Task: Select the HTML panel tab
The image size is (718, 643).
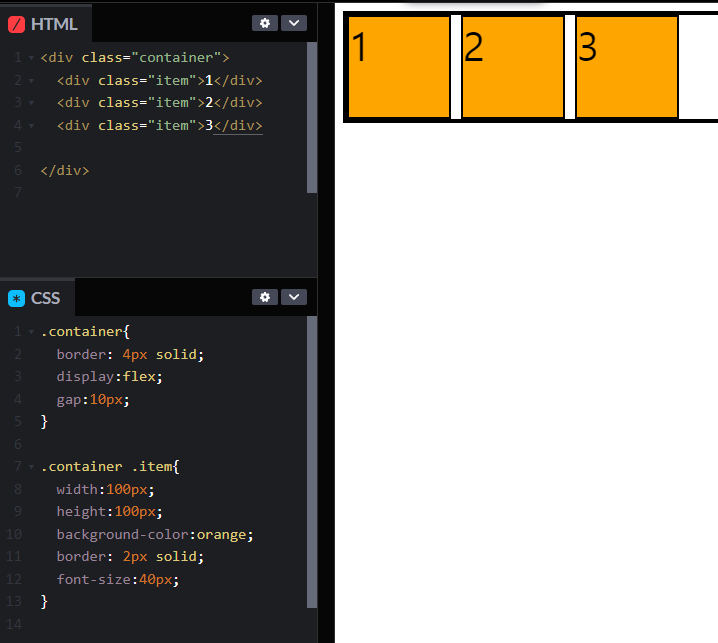Action: pos(46,24)
